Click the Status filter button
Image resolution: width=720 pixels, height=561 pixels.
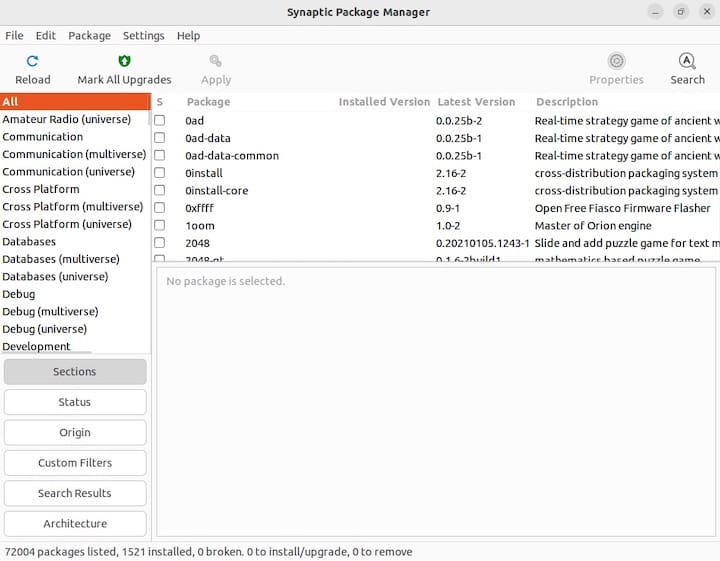(x=75, y=402)
